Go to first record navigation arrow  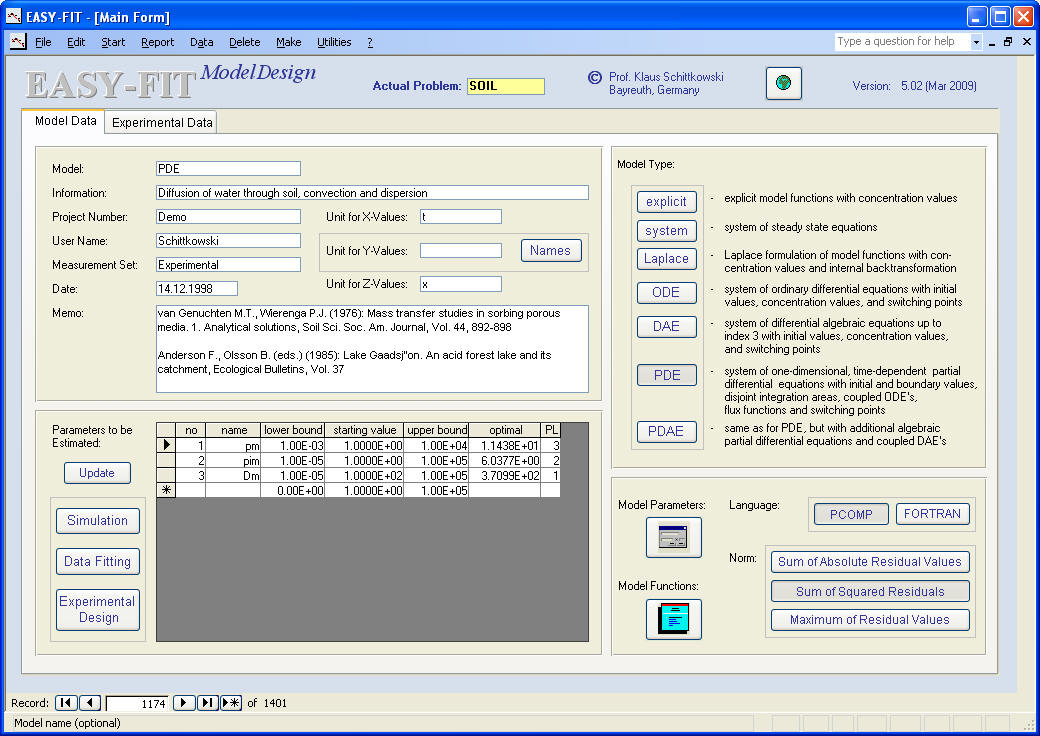coord(65,703)
